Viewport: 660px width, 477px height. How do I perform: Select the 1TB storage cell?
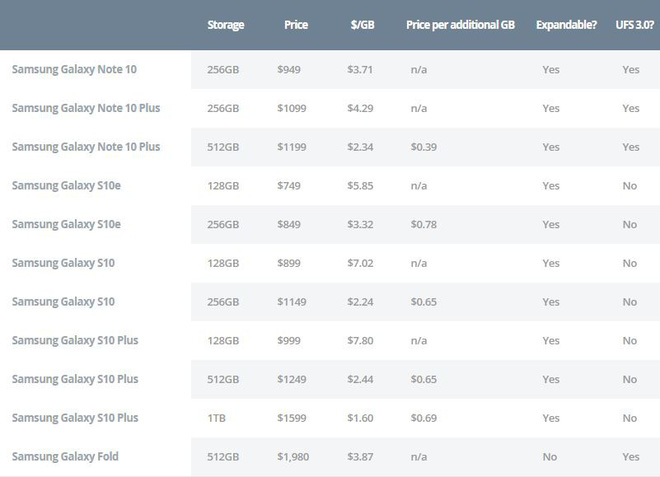click(217, 418)
